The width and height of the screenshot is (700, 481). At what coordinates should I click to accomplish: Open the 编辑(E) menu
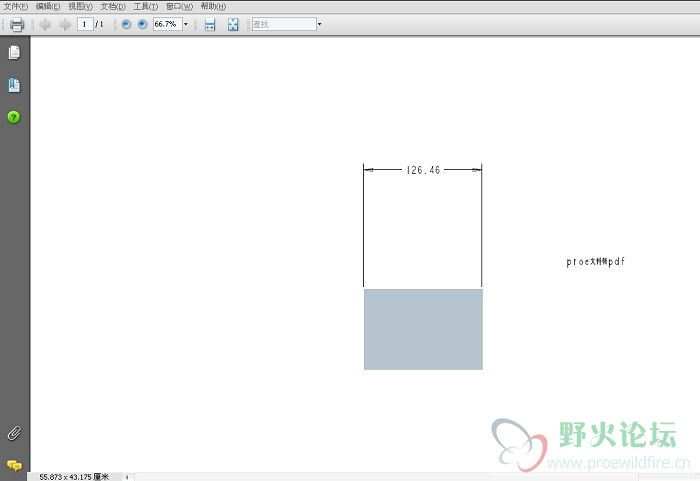48,6
